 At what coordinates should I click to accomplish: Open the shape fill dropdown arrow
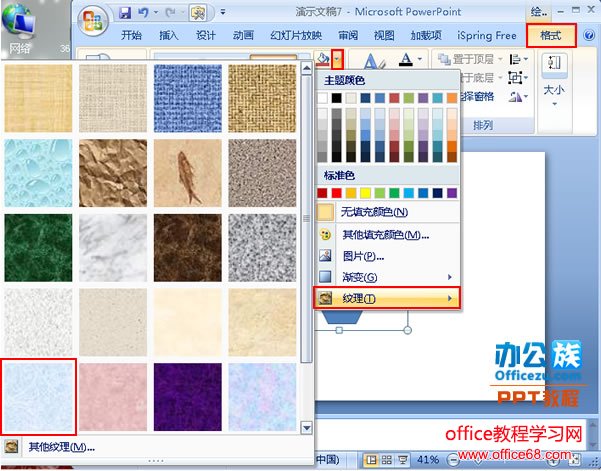[337, 59]
